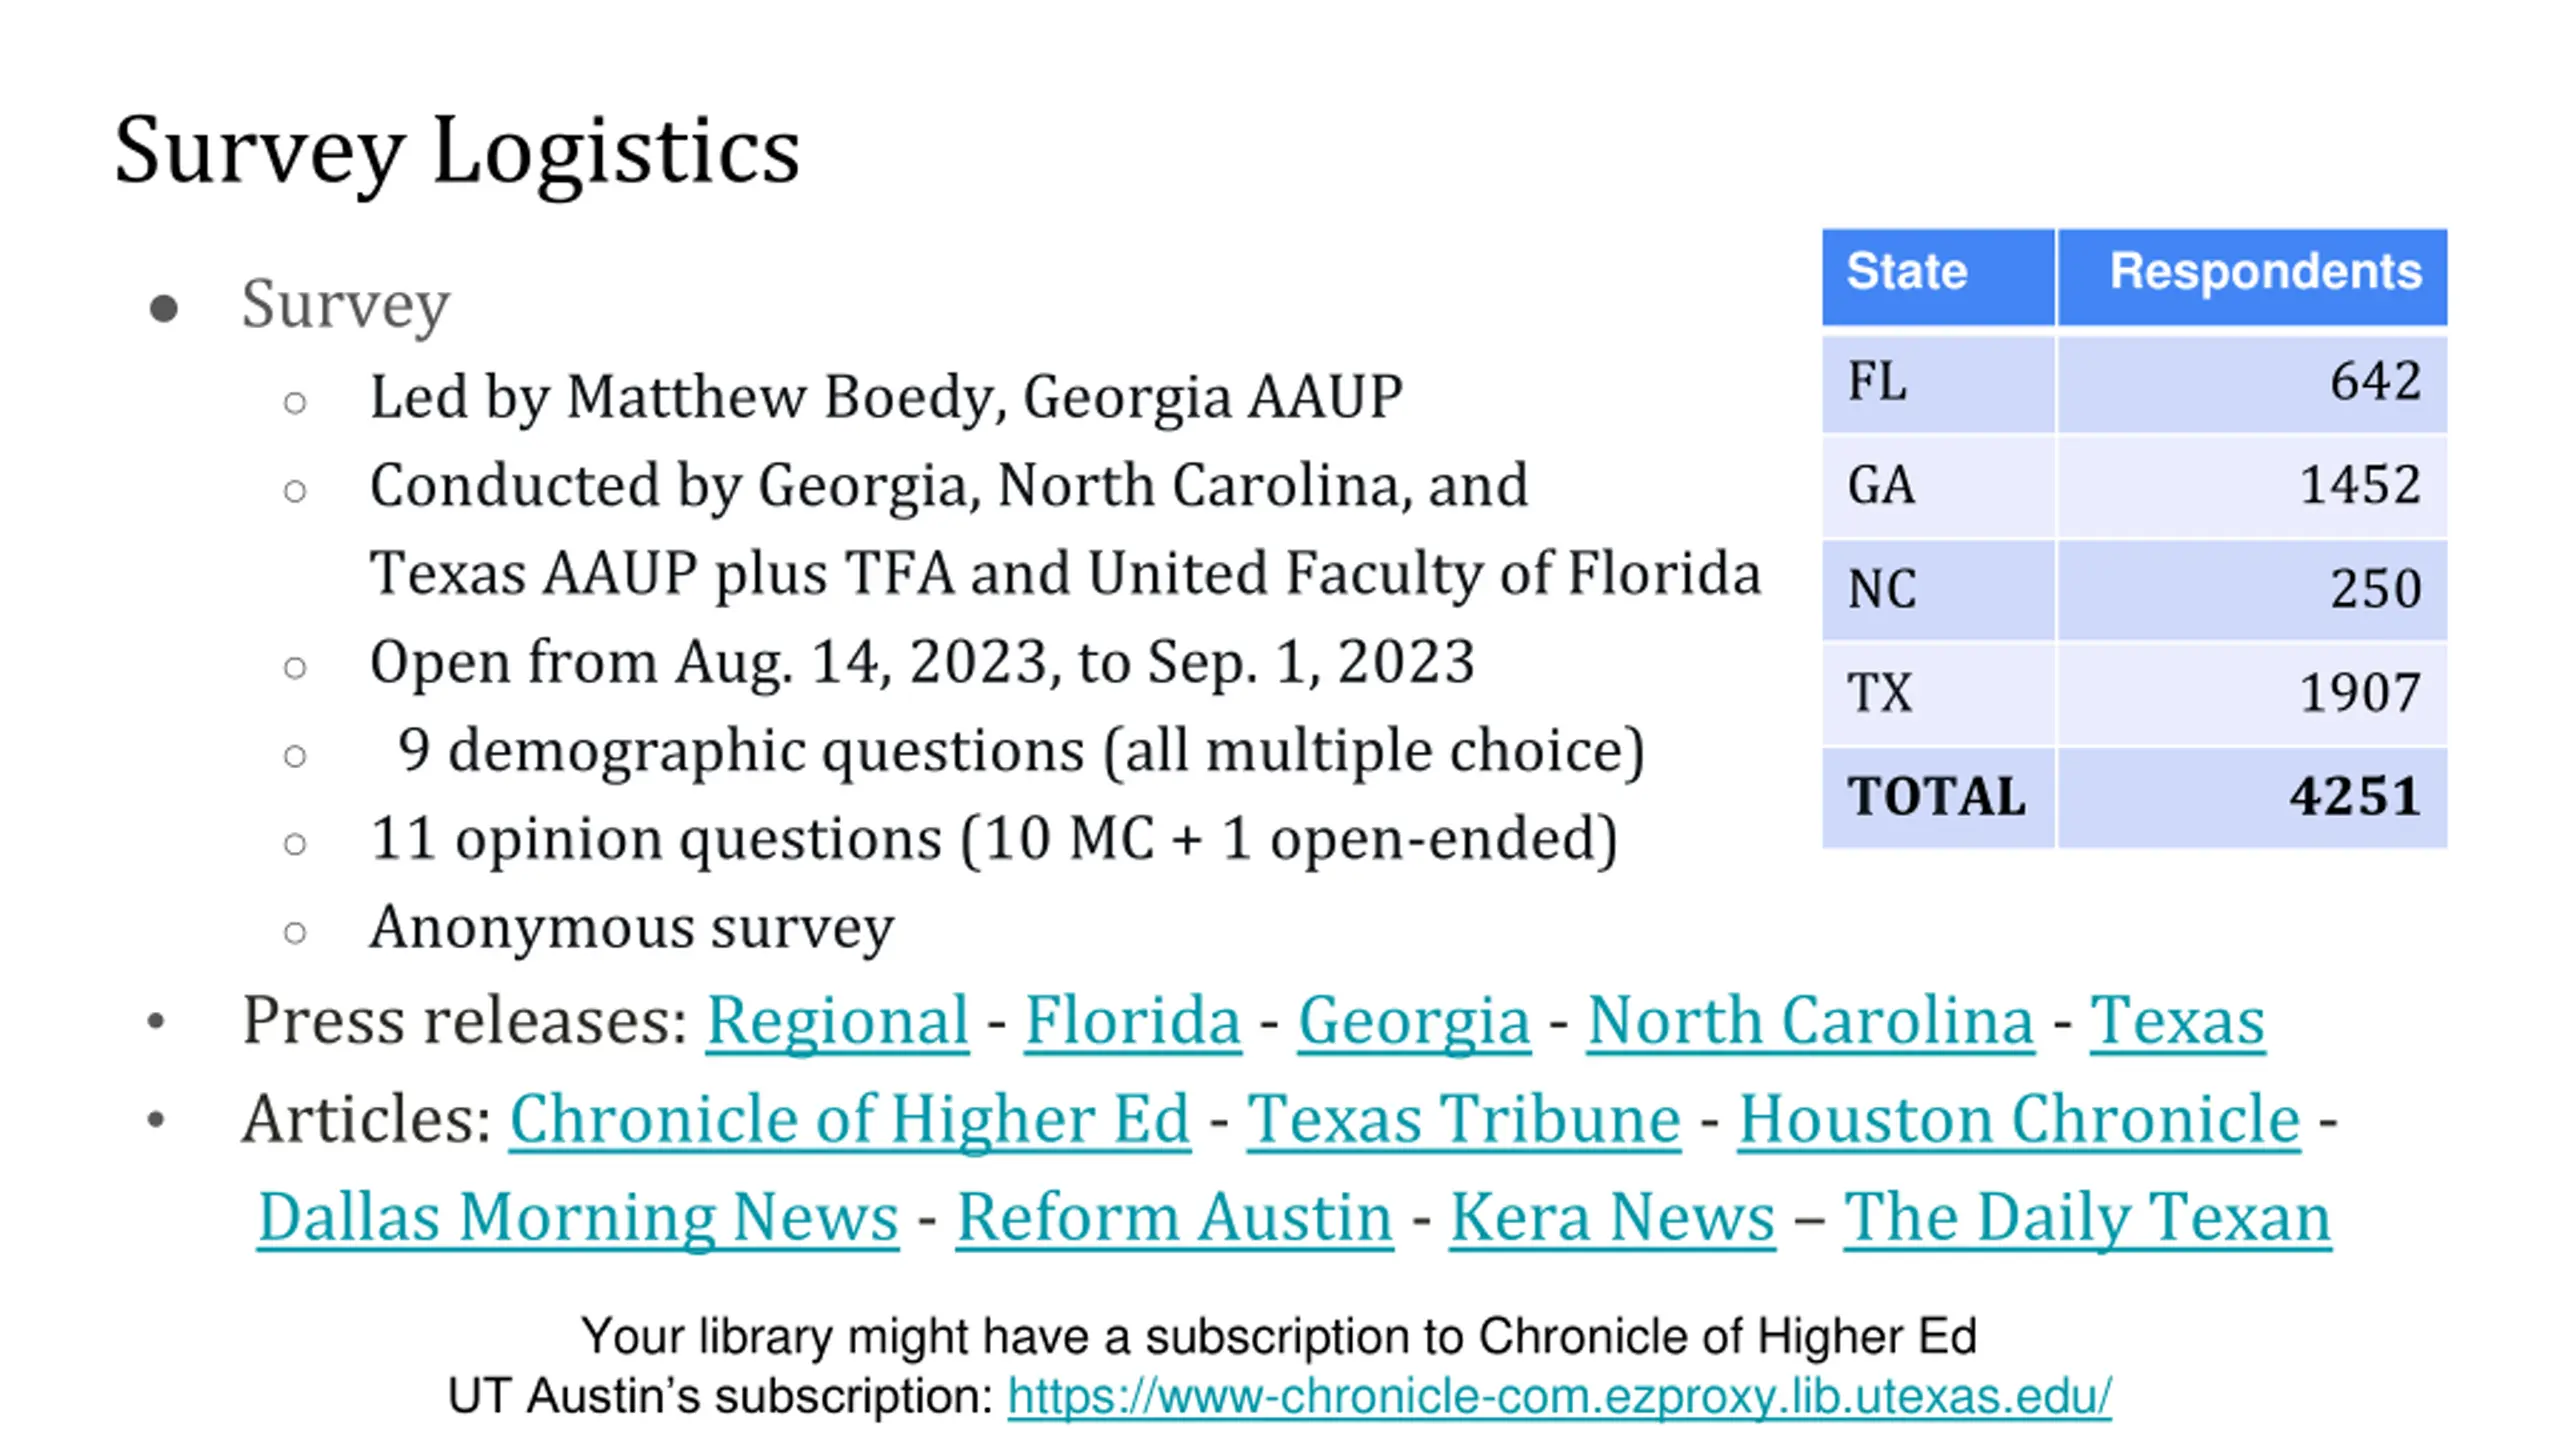Open The Daily Texan article link
Image resolution: width=2560 pixels, height=1440 pixels.
coord(2087,1217)
